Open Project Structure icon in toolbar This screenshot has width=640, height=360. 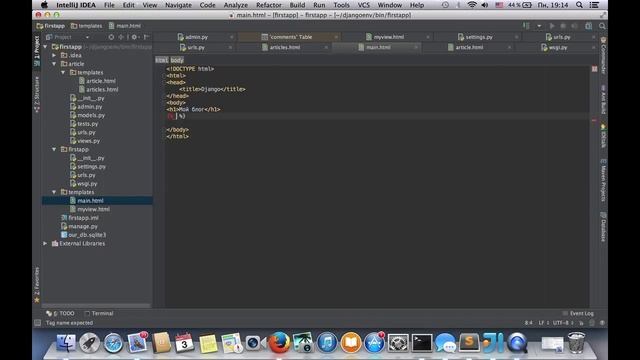[589, 26]
